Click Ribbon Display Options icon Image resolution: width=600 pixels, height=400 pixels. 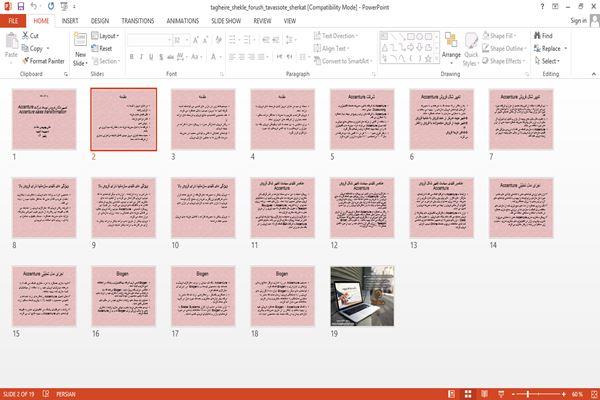[x=555, y=7]
